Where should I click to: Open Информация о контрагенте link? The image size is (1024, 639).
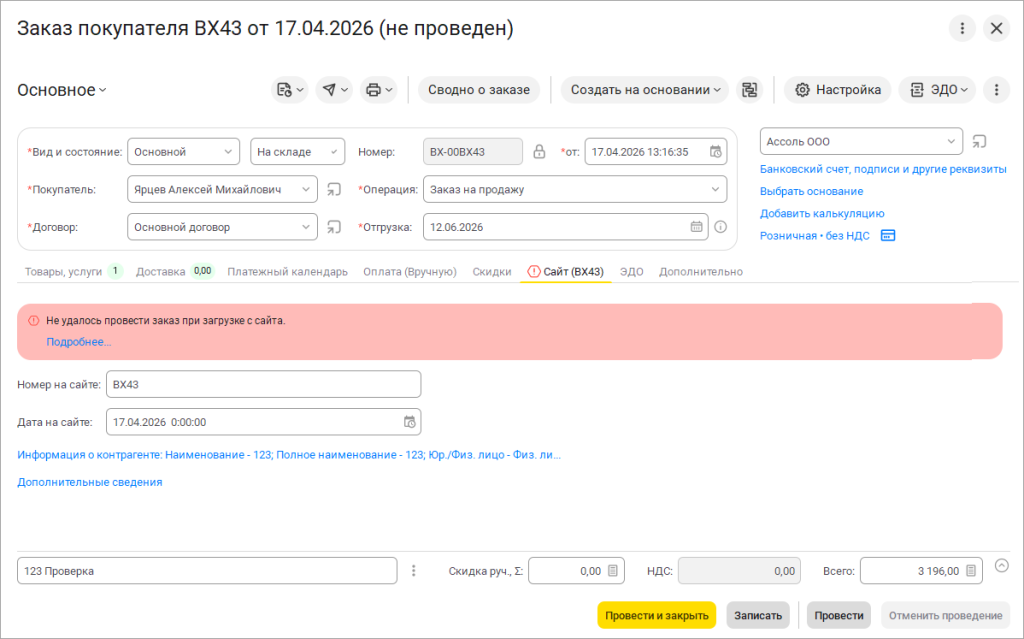[289, 455]
